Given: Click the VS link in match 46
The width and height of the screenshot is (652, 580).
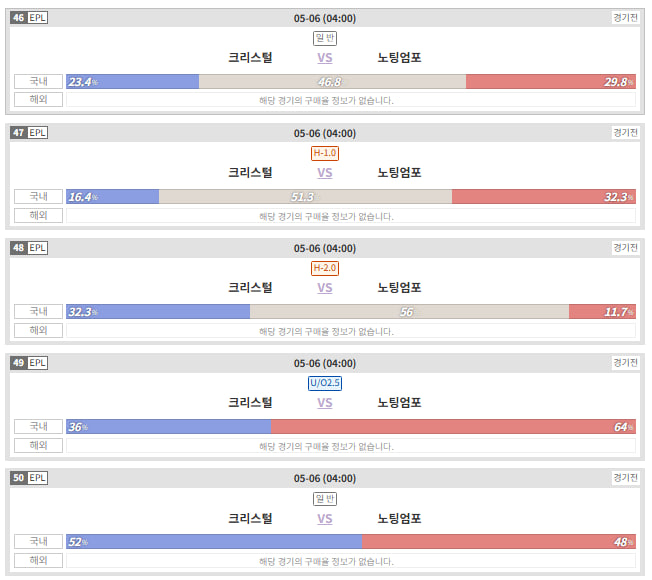Looking at the screenshot, I should tap(325, 58).
